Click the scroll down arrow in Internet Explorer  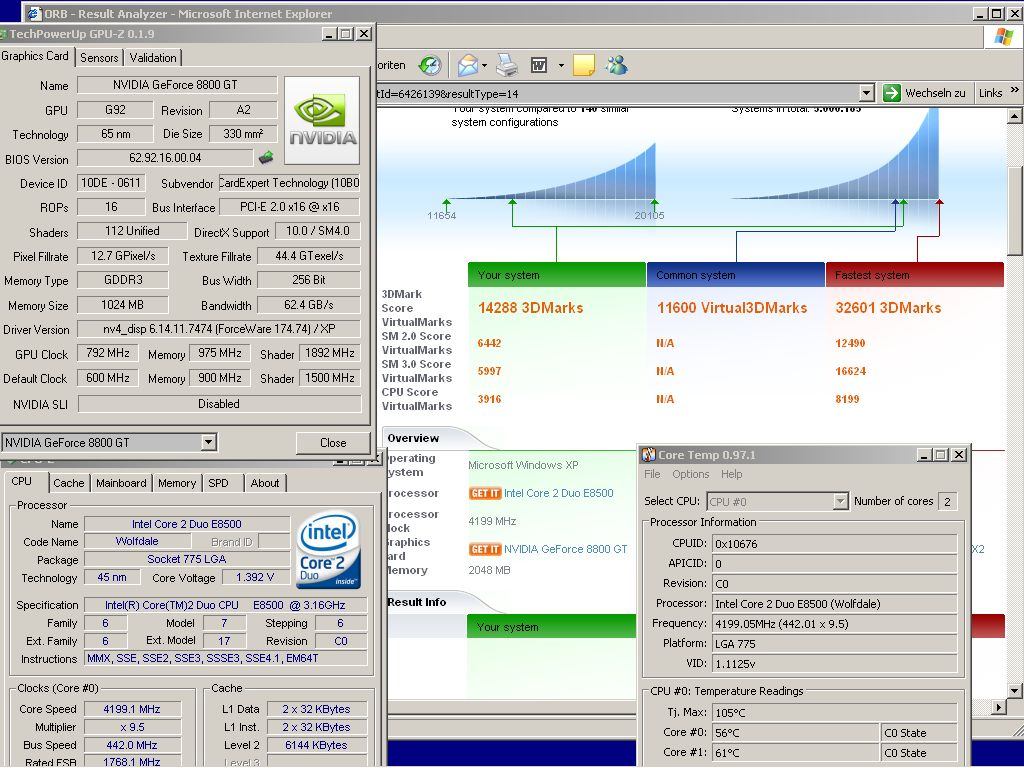(x=1014, y=690)
